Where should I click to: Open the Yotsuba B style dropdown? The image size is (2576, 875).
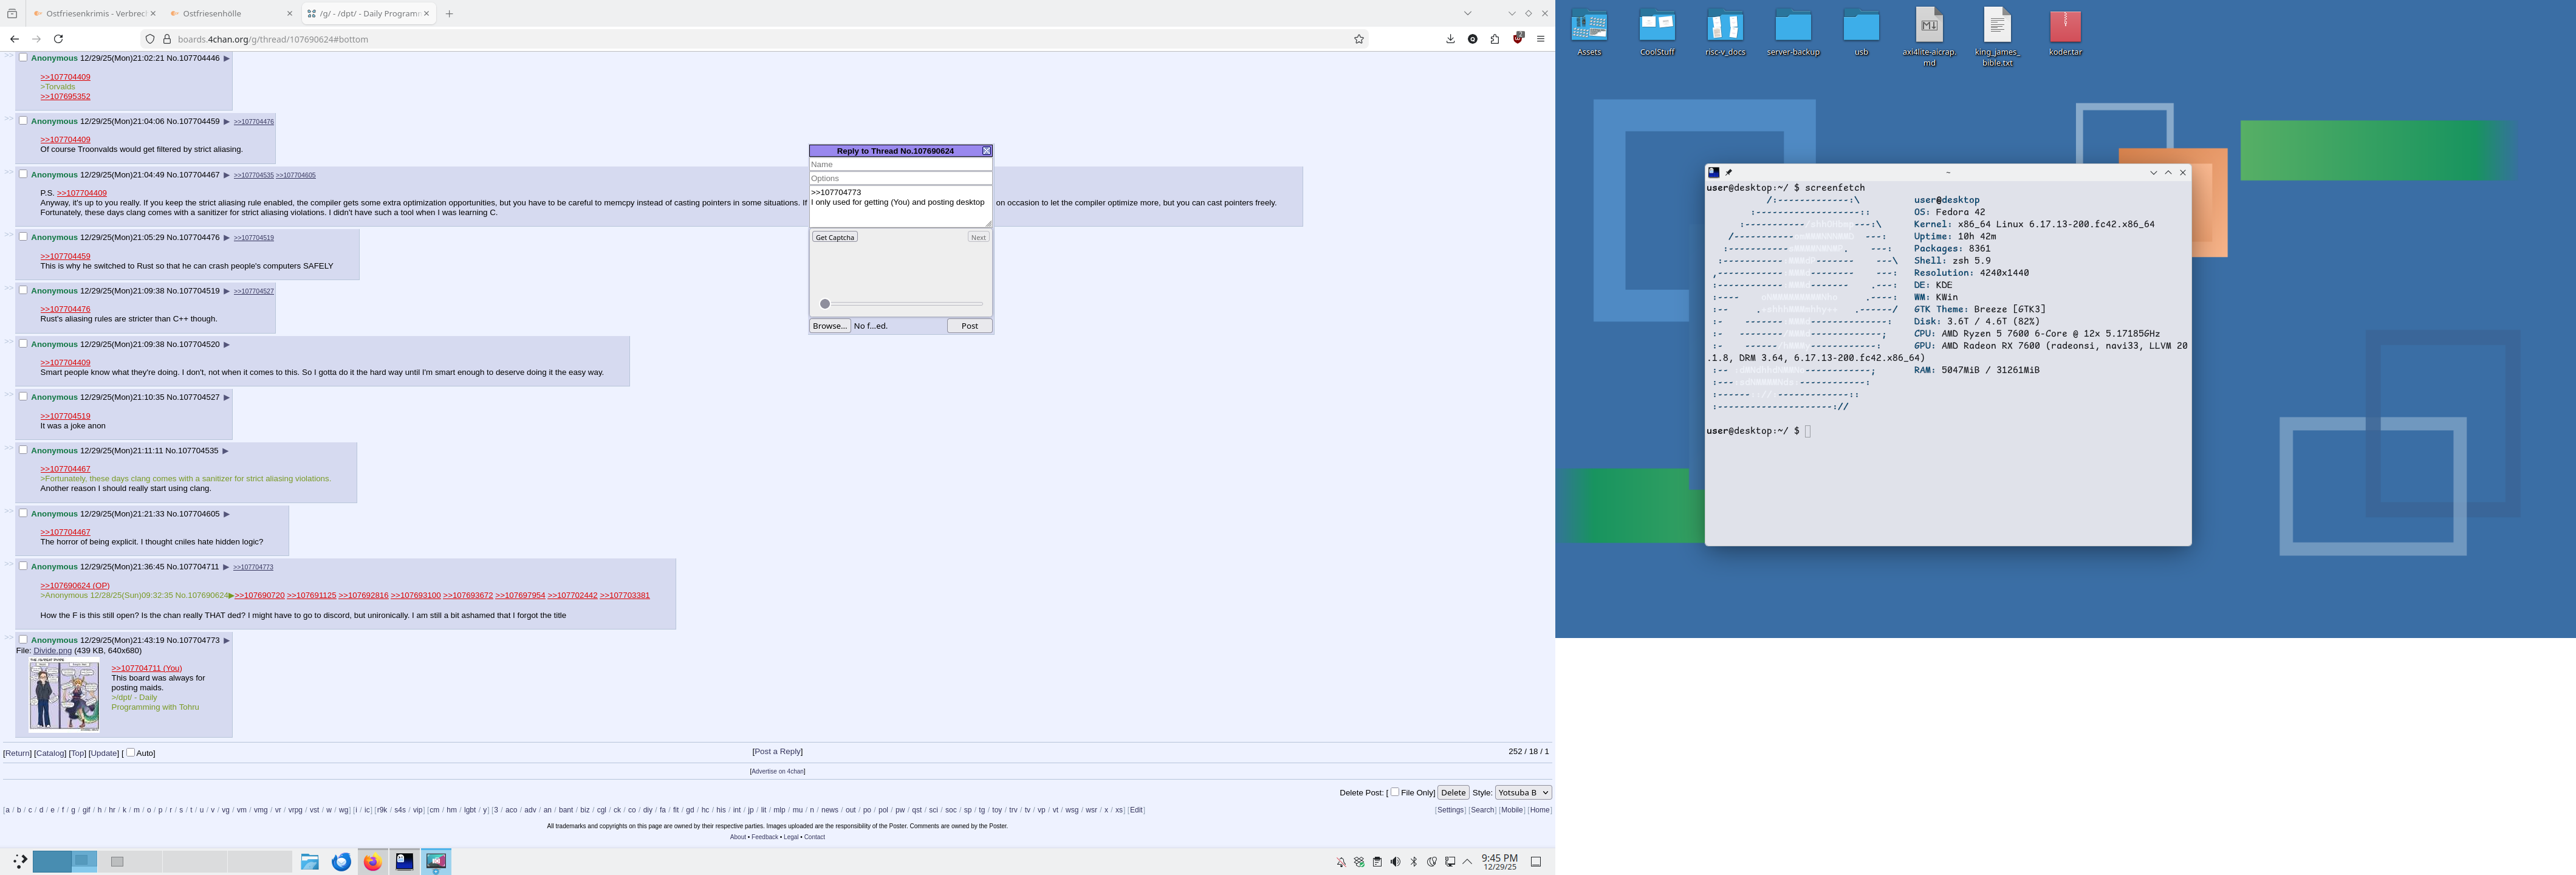click(1522, 792)
